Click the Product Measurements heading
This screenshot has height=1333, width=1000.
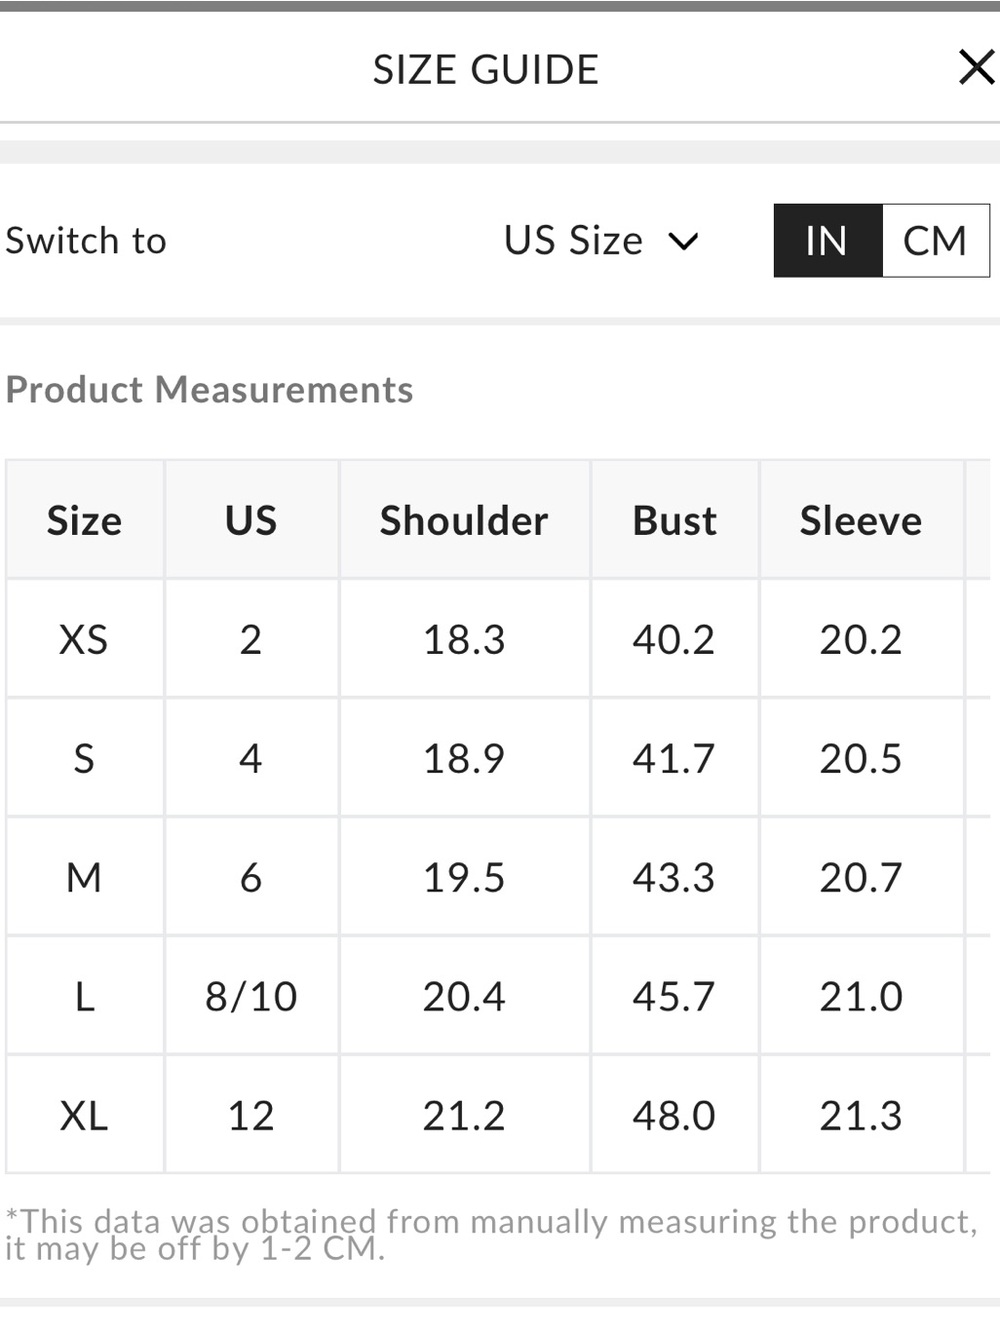tap(209, 390)
